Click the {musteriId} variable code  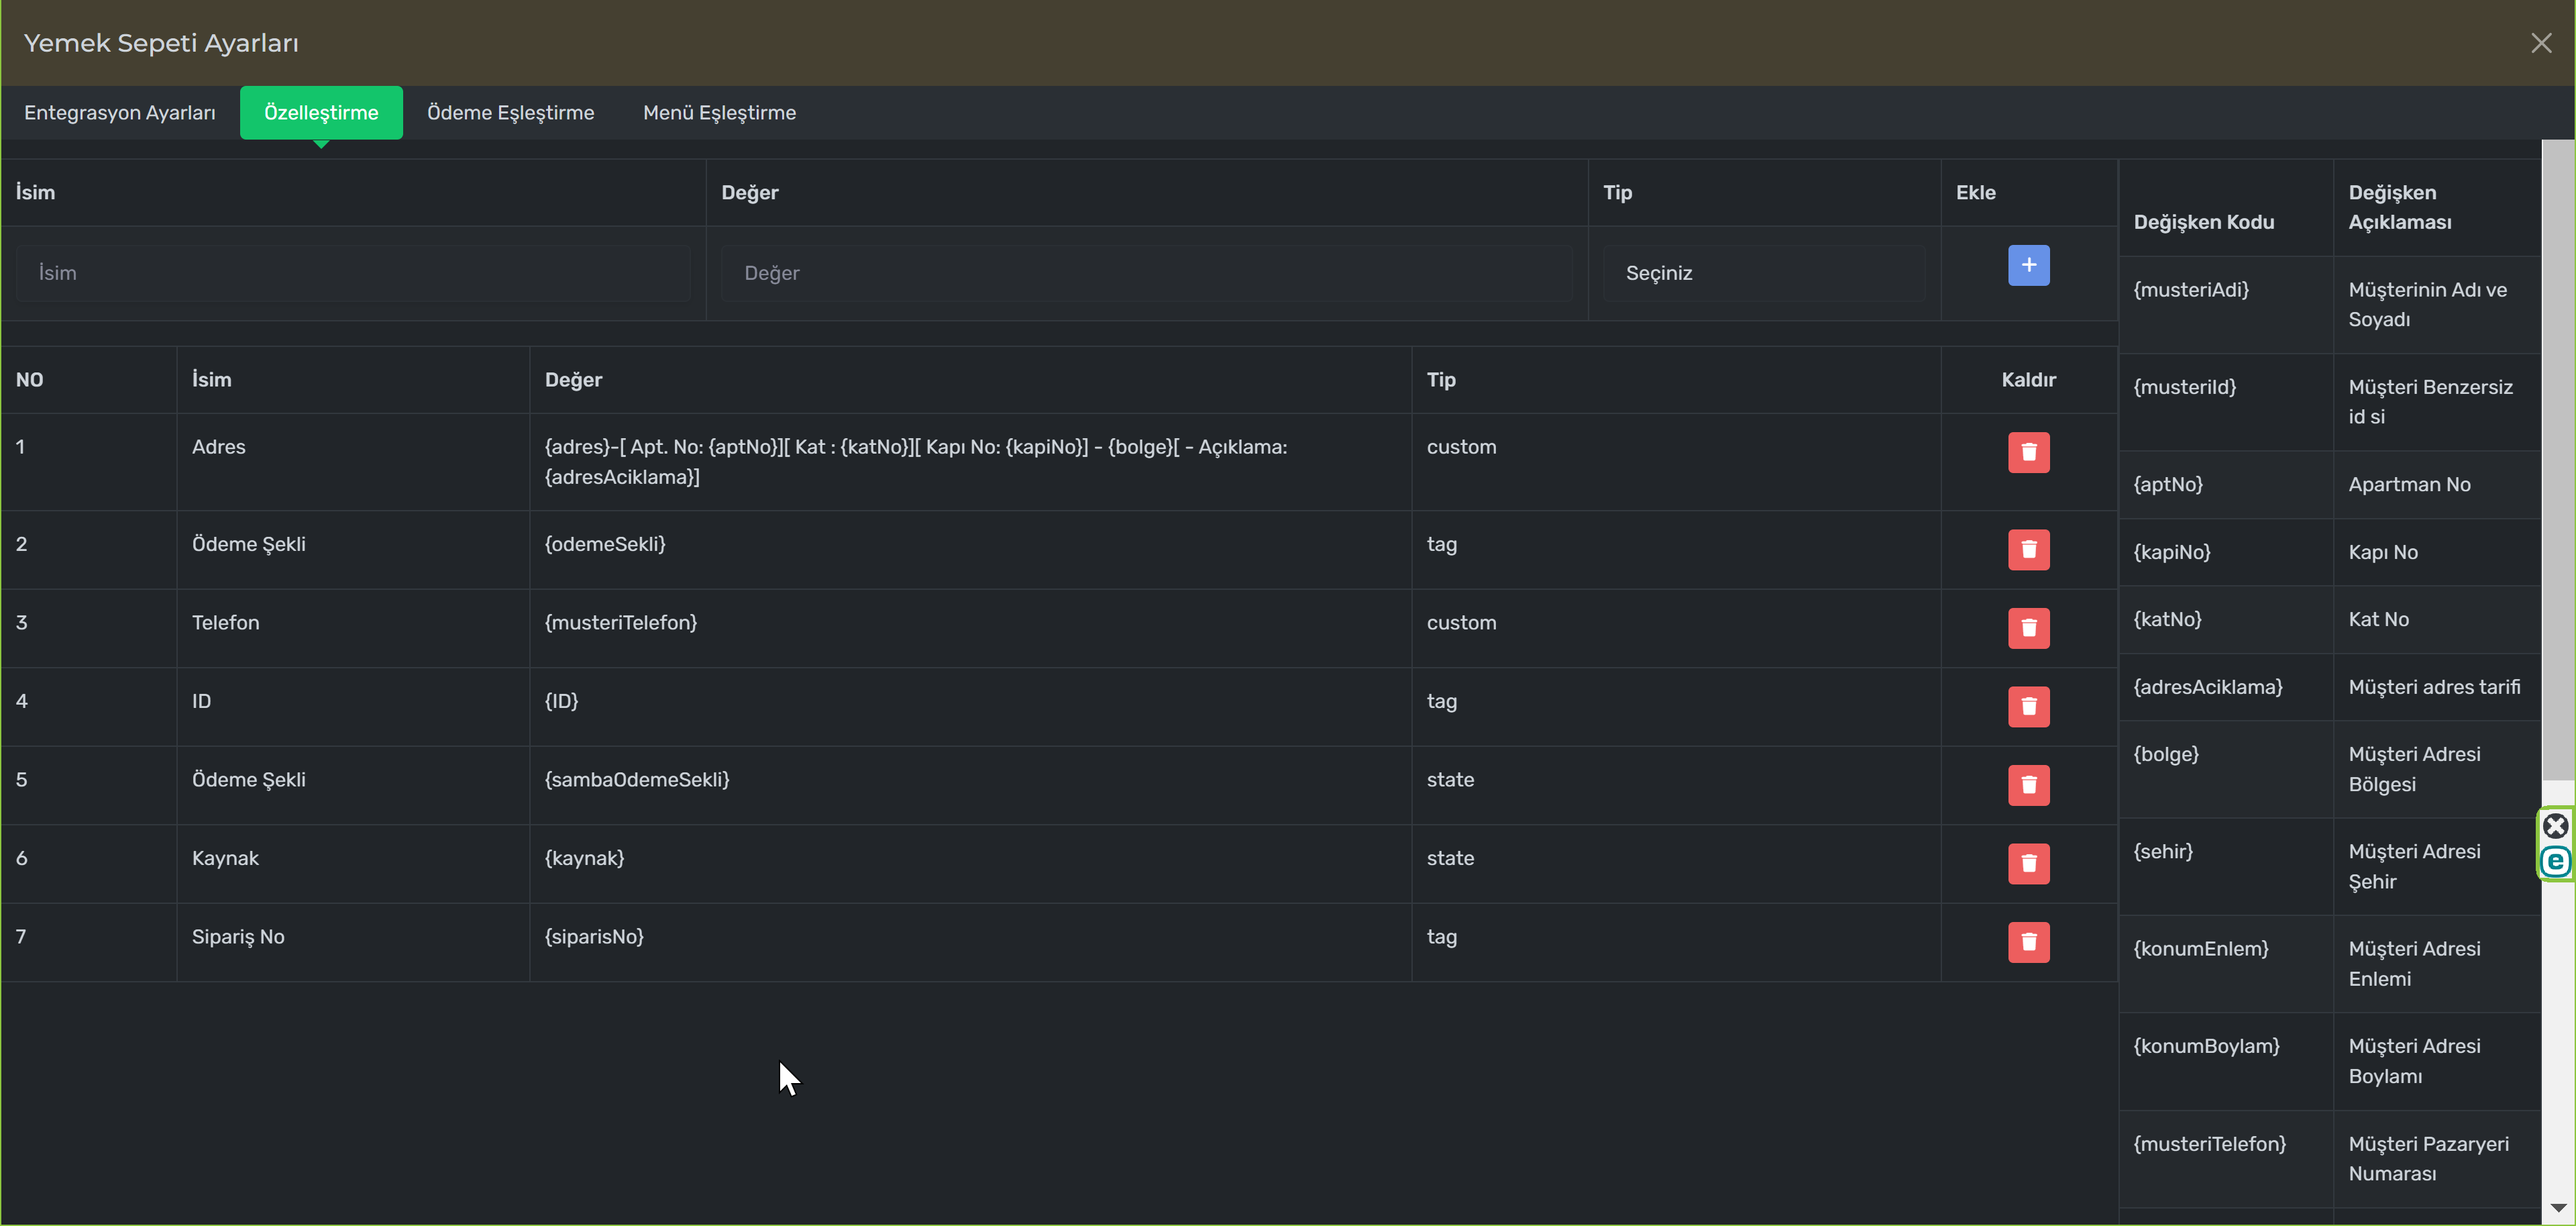tap(2184, 387)
